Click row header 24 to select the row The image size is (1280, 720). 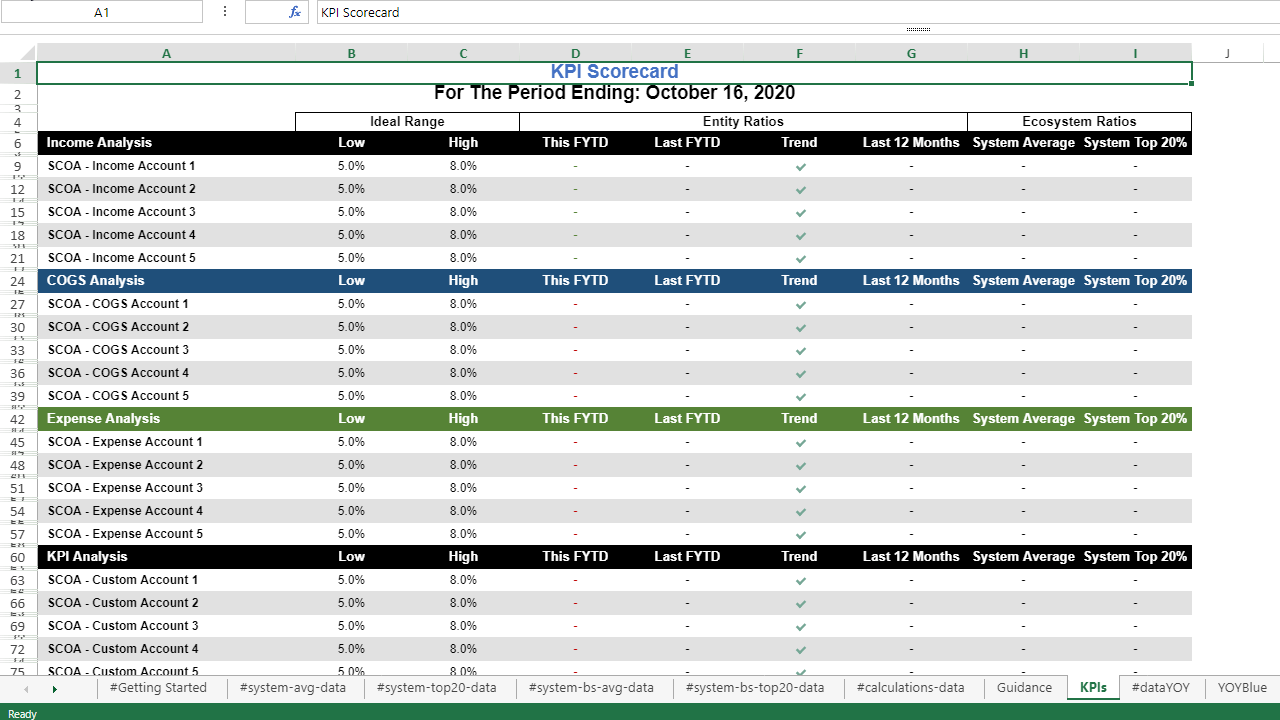click(x=18, y=281)
